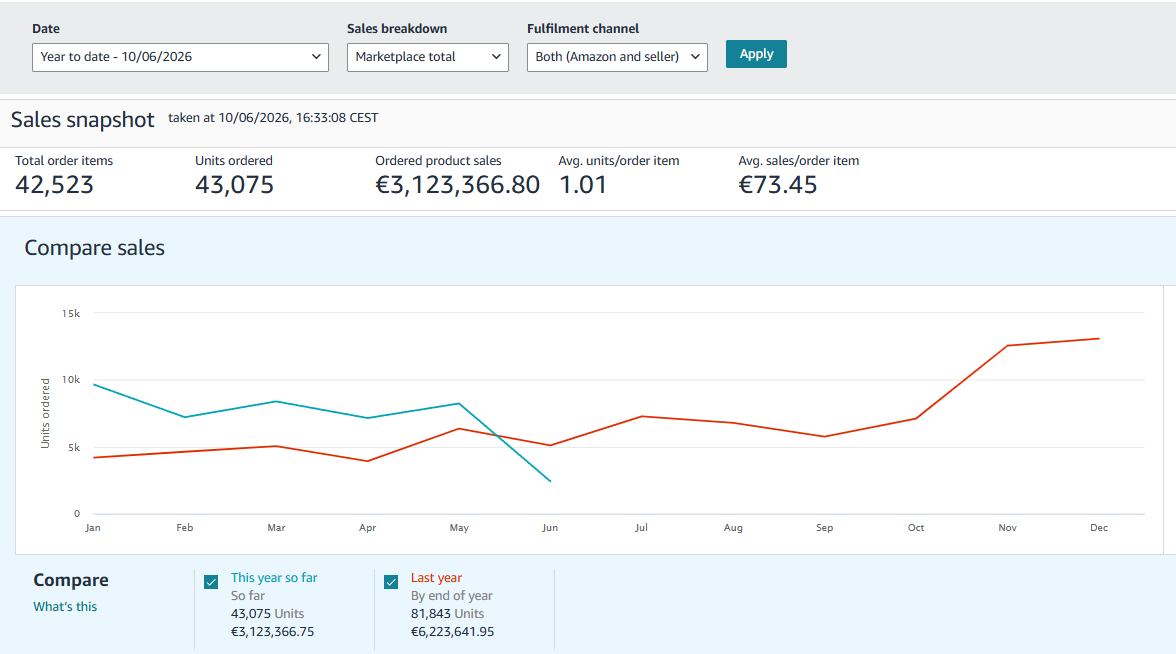
Task: Click the 43,075 Units text under This year
Action: [267, 614]
